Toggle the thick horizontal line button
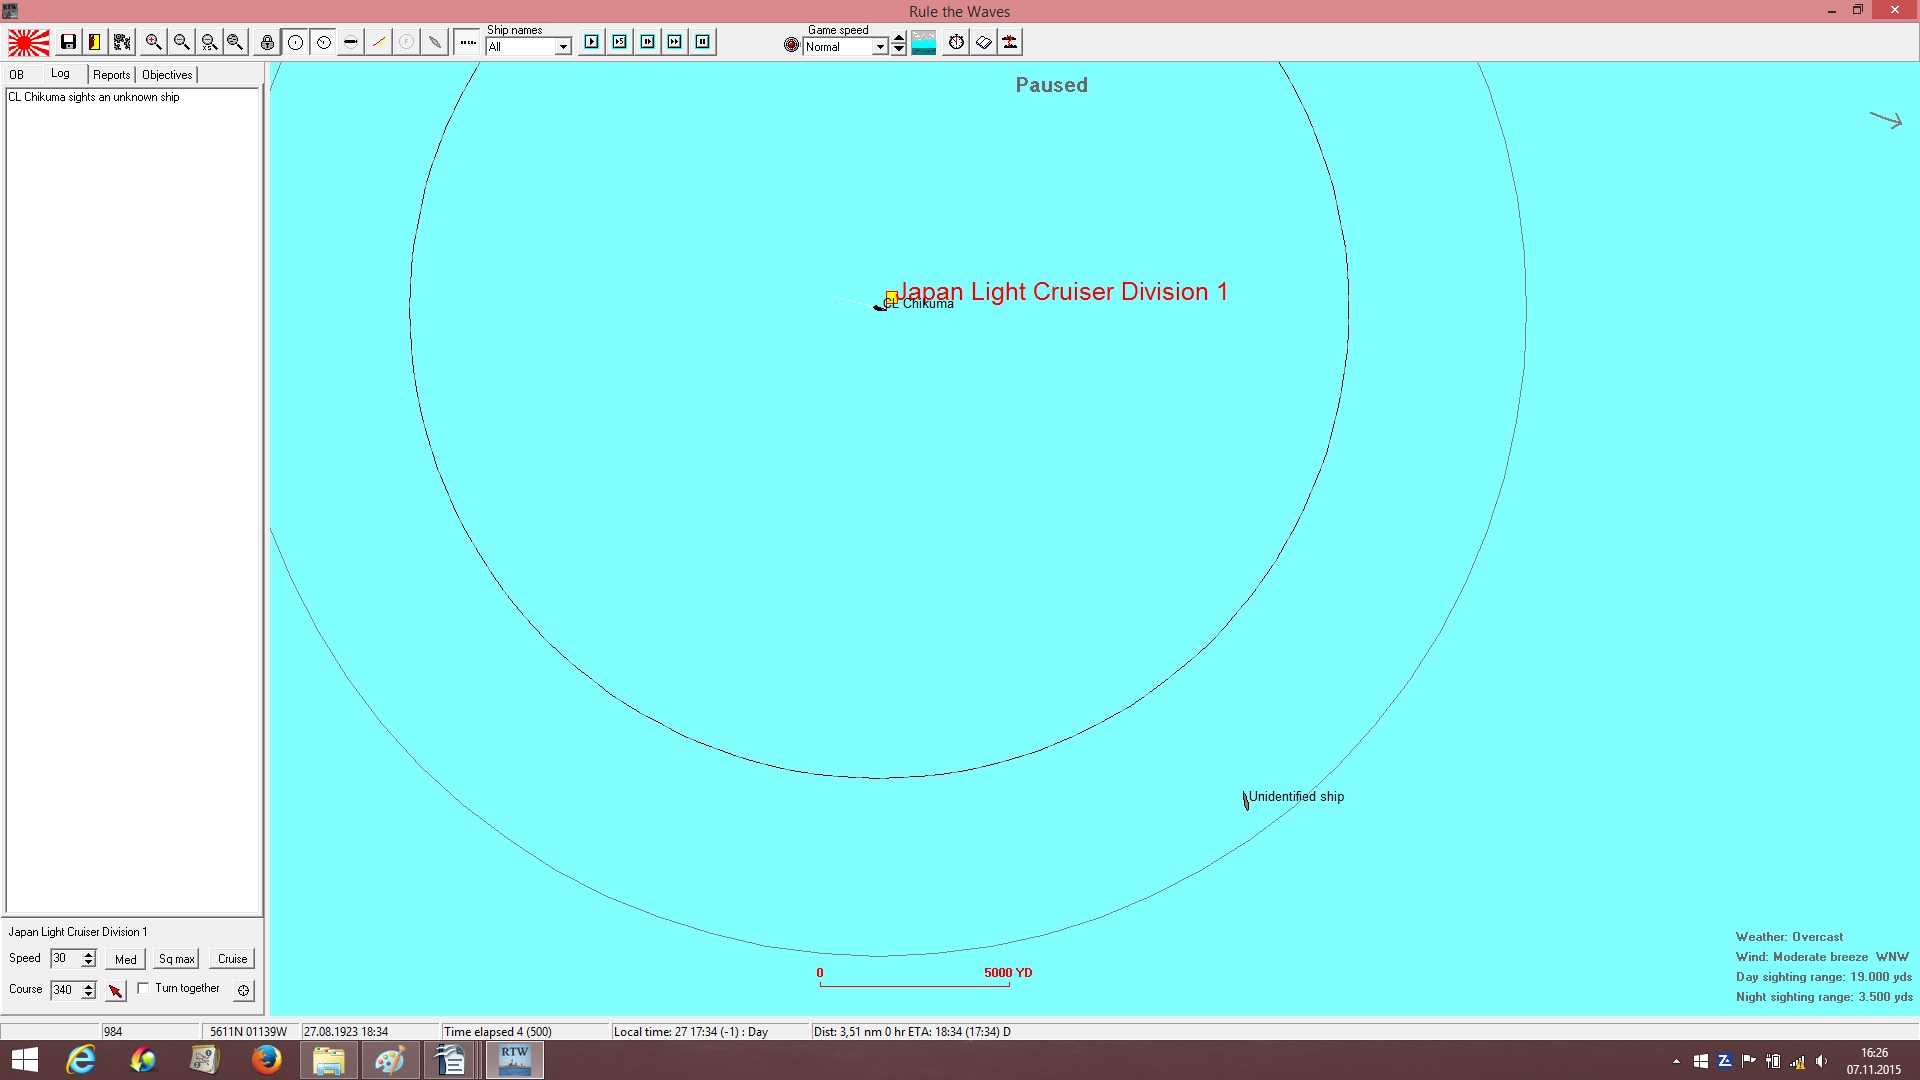This screenshot has width=1920, height=1080. (x=351, y=42)
